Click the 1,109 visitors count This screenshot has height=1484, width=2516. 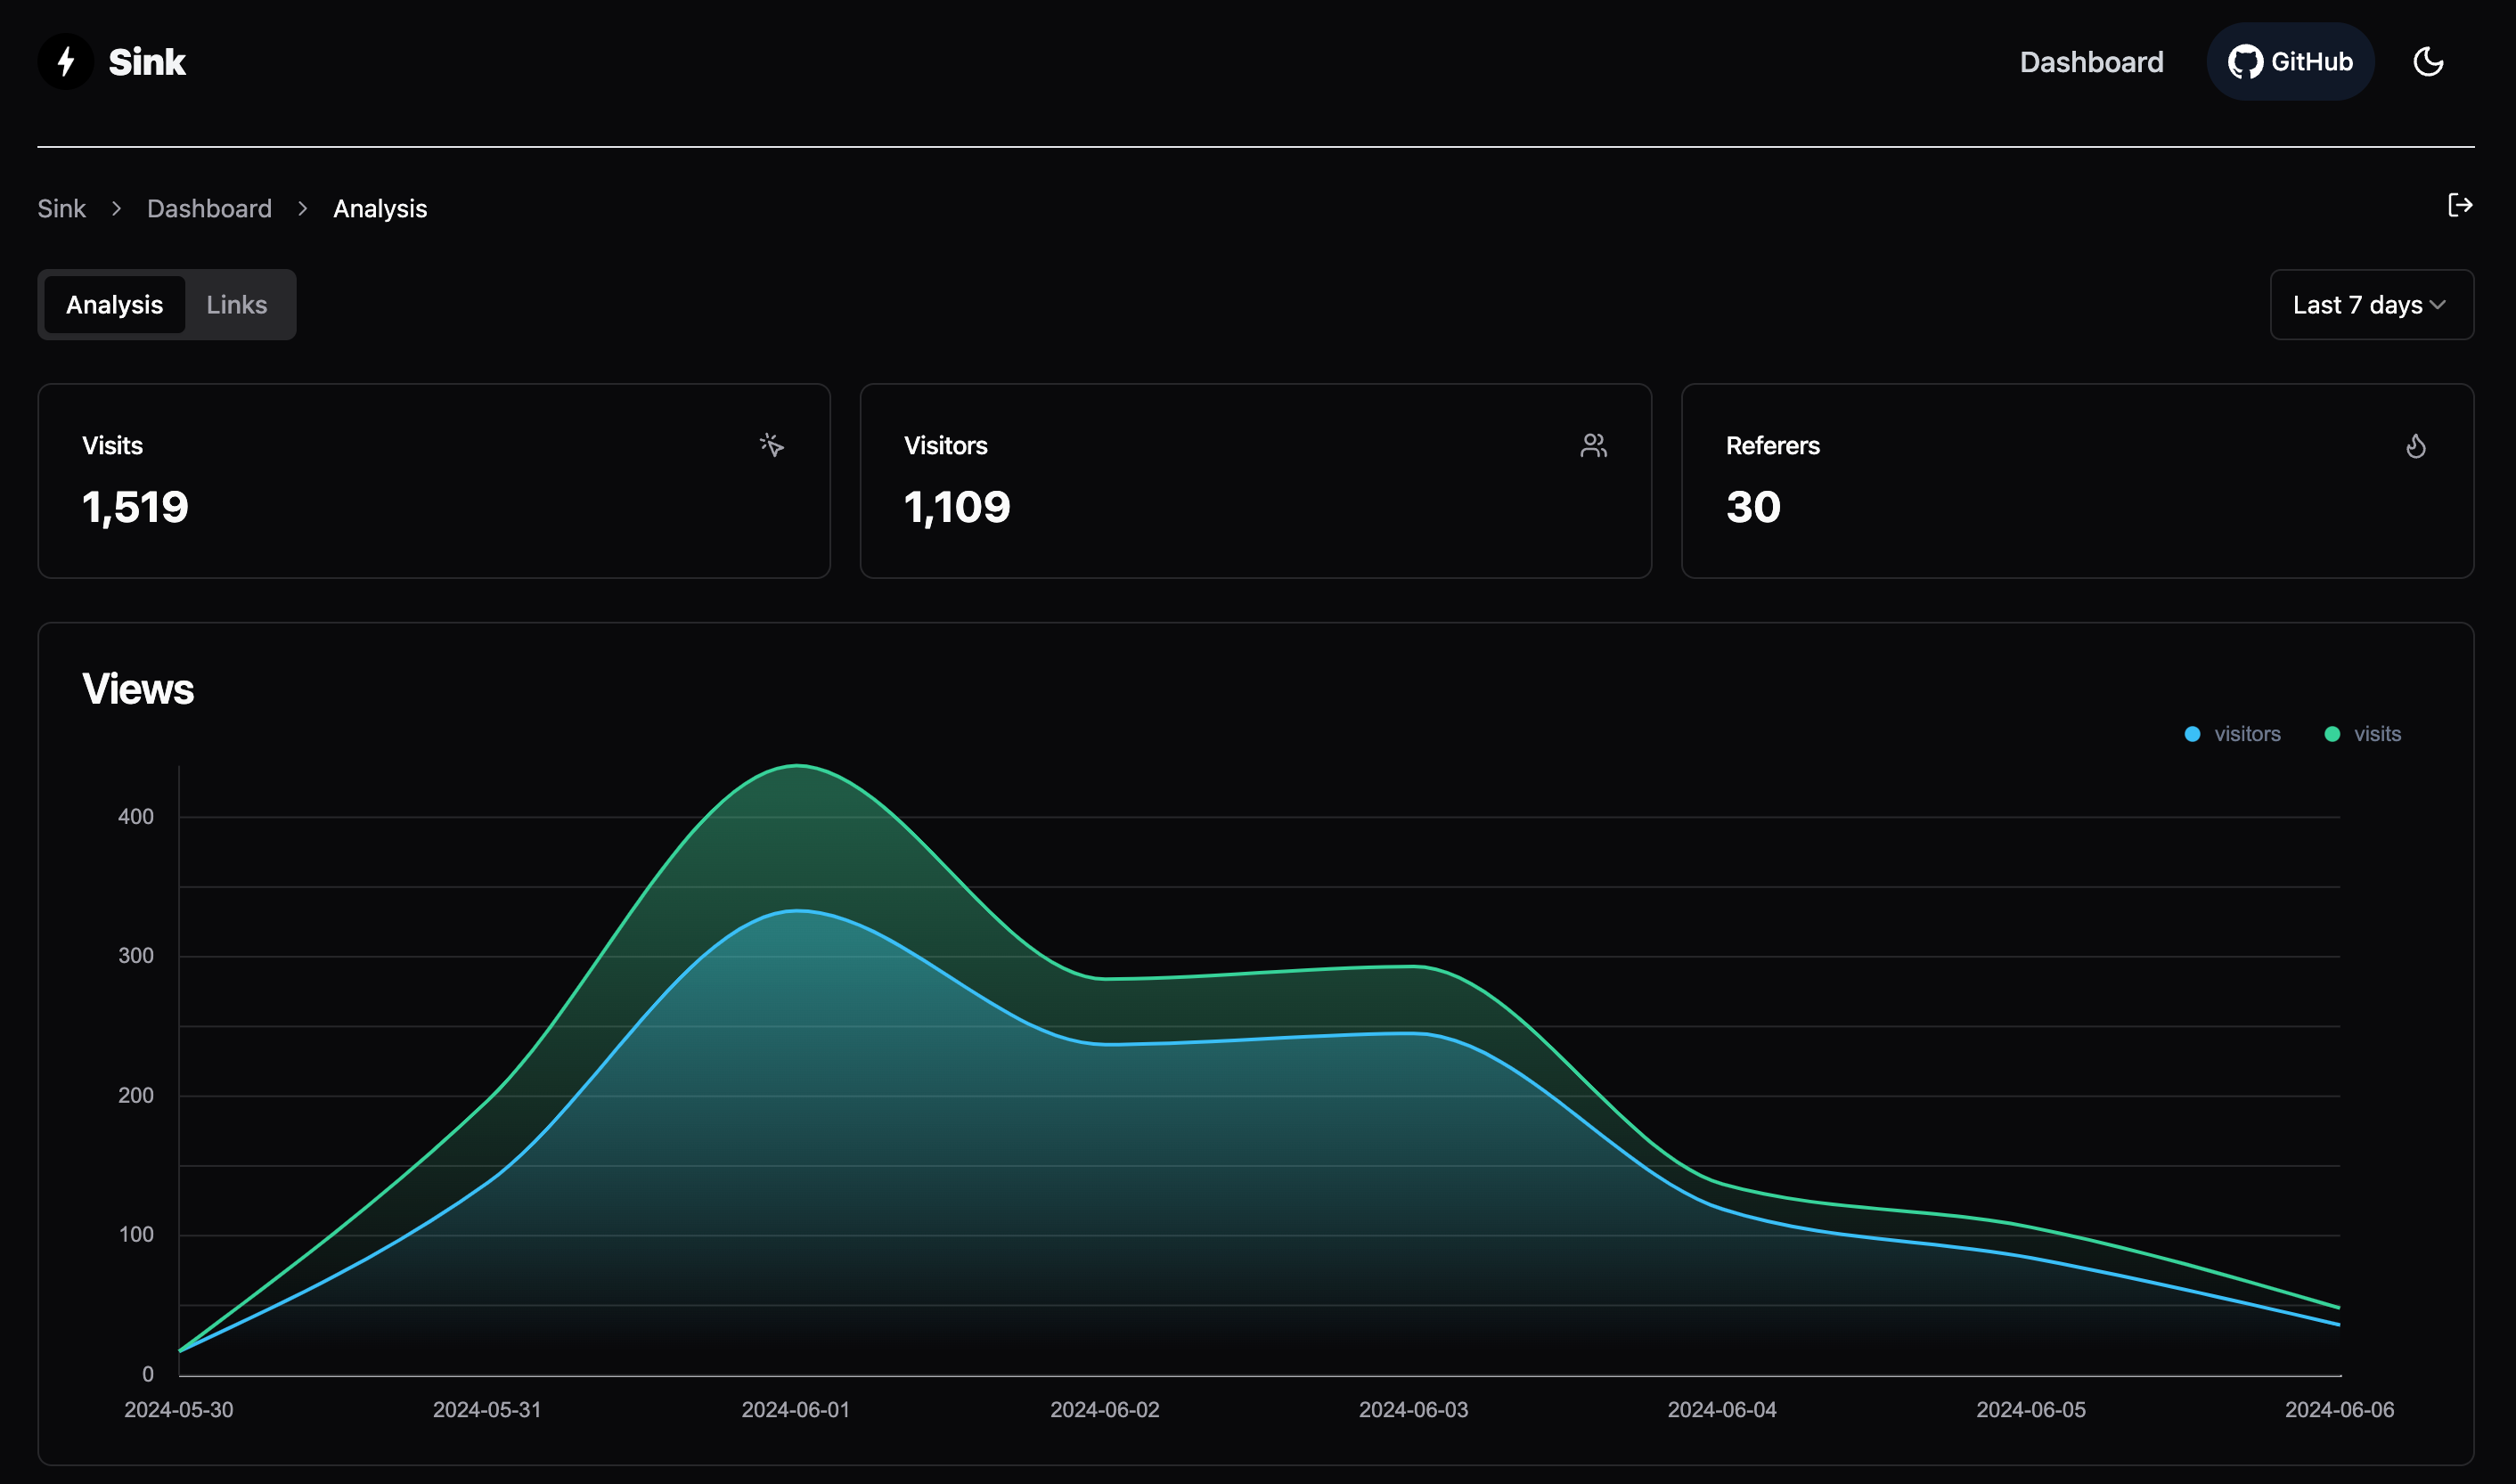pyautogui.click(x=957, y=507)
